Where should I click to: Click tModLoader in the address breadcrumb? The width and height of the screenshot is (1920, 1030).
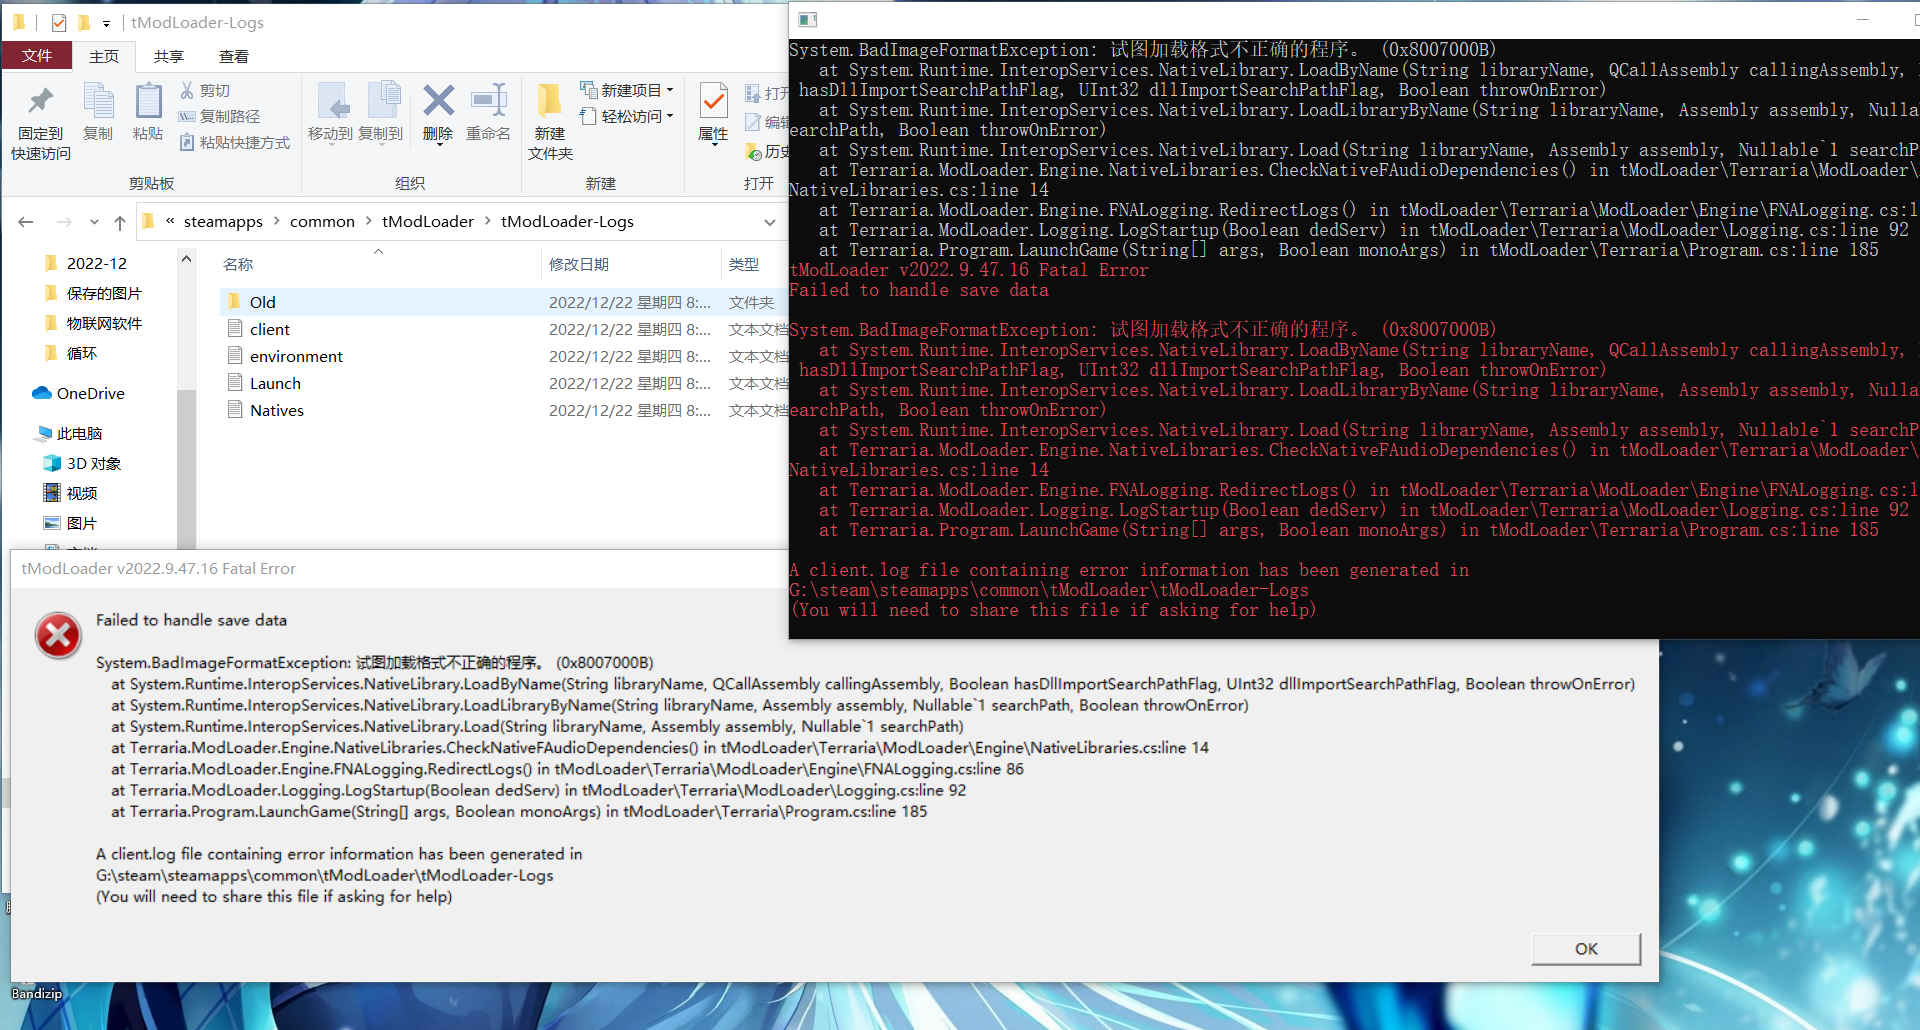427,222
